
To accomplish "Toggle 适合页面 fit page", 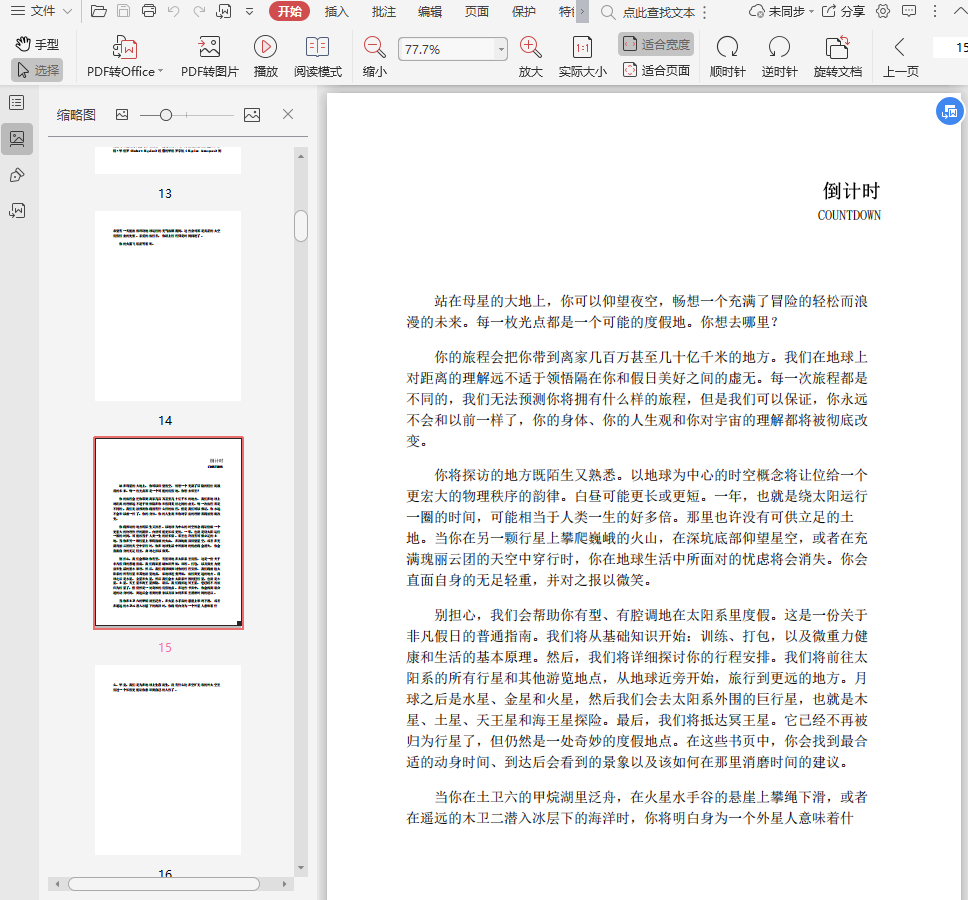I will (x=656, y=70).
